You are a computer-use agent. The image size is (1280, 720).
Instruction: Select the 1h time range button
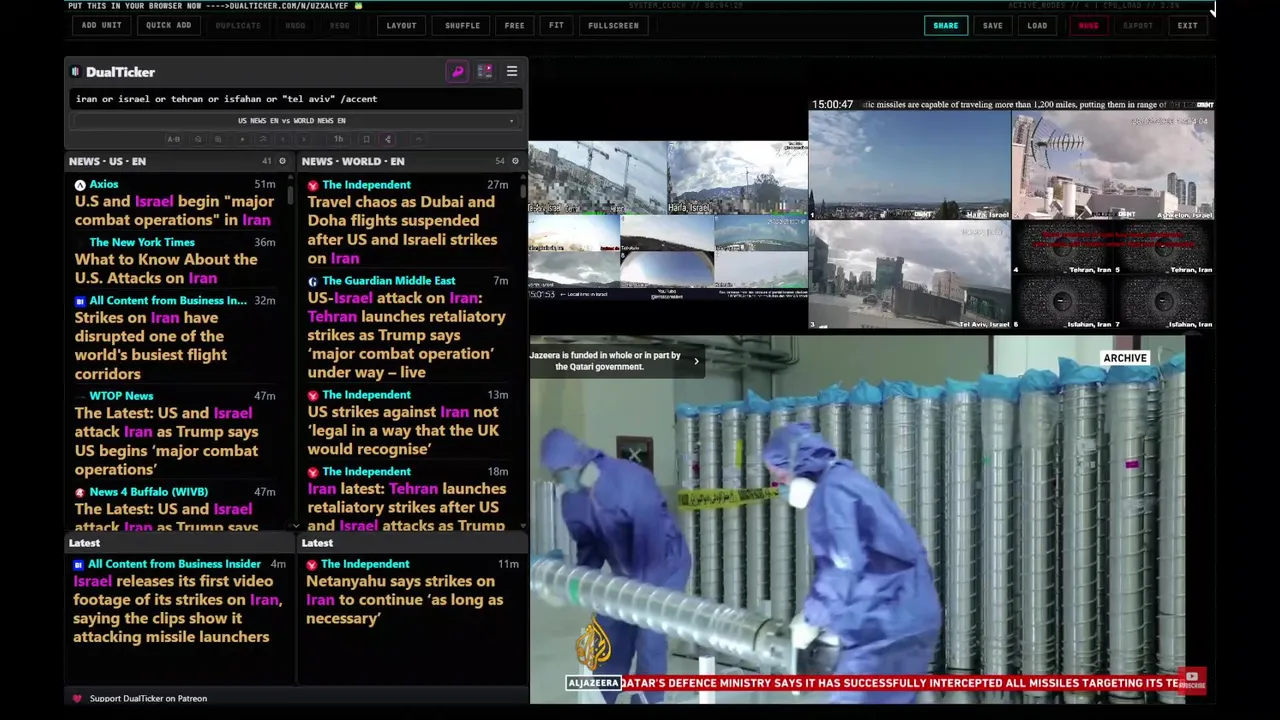coord(338,139)
